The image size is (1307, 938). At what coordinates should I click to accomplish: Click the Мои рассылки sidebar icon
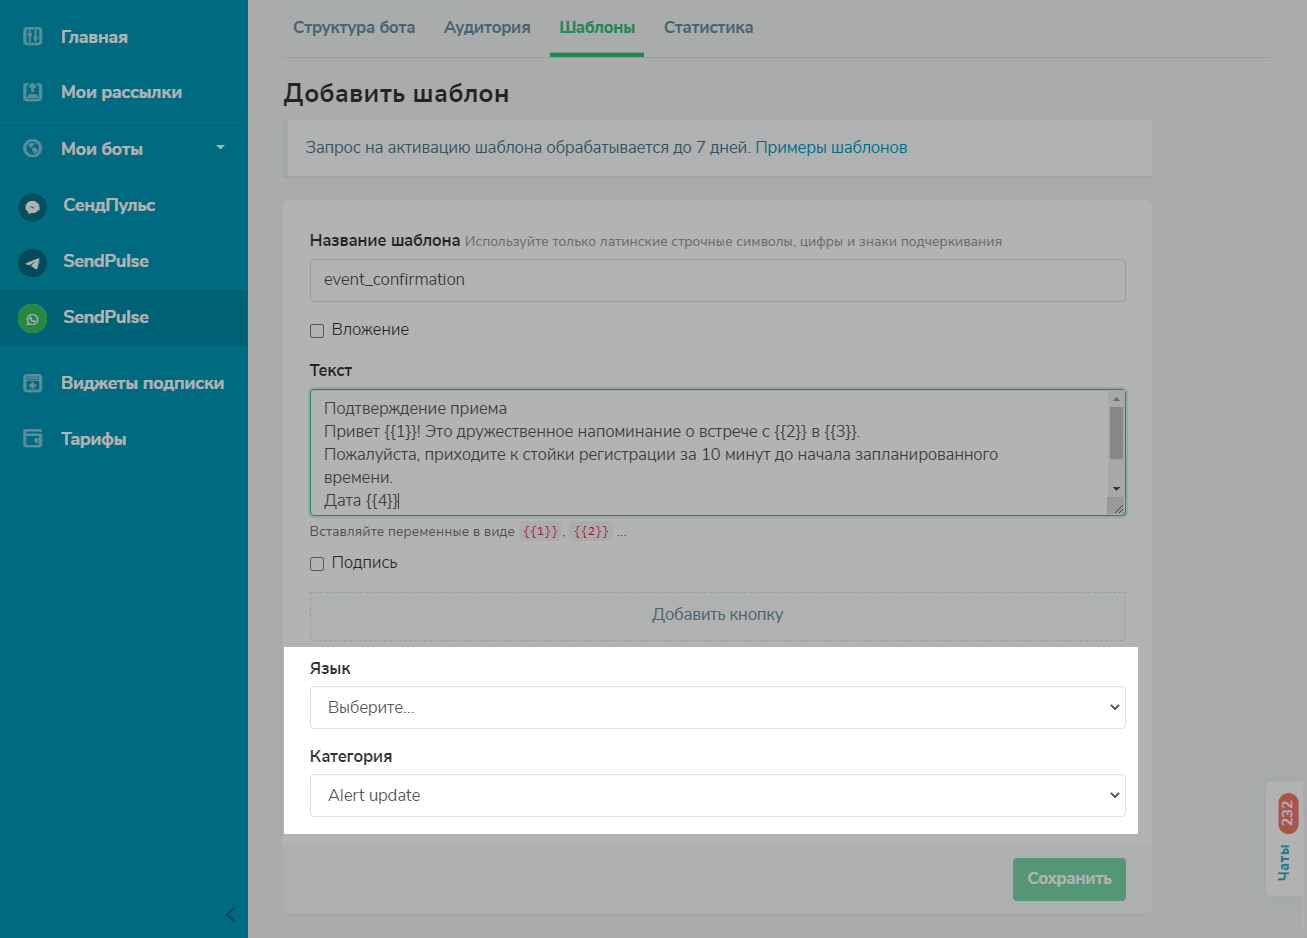coord(33,92)
